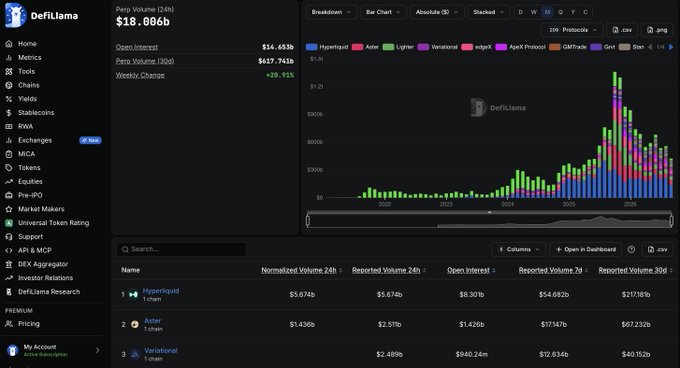Select the M monthly interval
Viewport: 680px width, 368px height.
547,12
